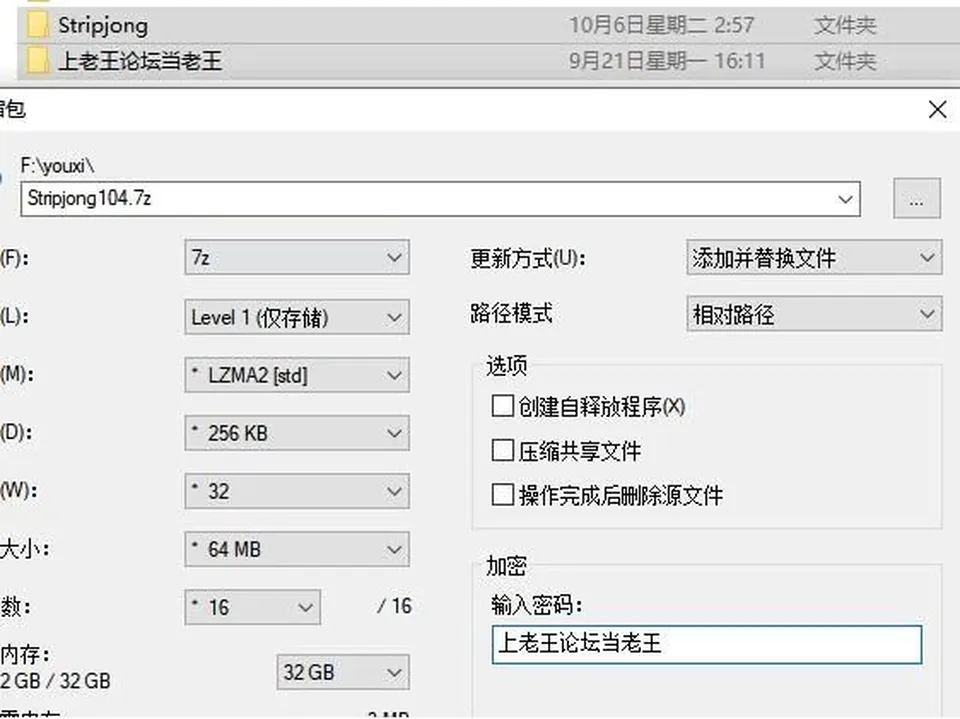
Task: Click the Stripjong folder name
Action: click(103, 25)
